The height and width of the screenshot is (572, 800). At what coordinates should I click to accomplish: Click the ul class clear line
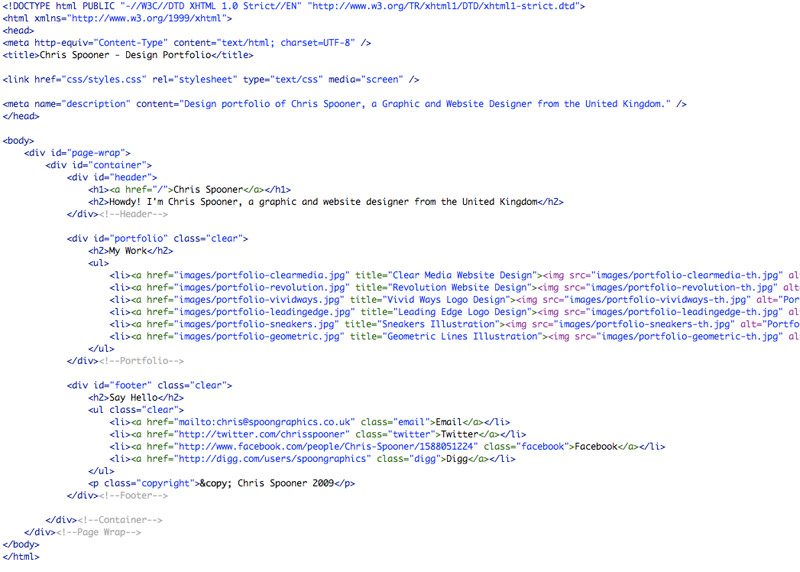[x=136, y=410]
